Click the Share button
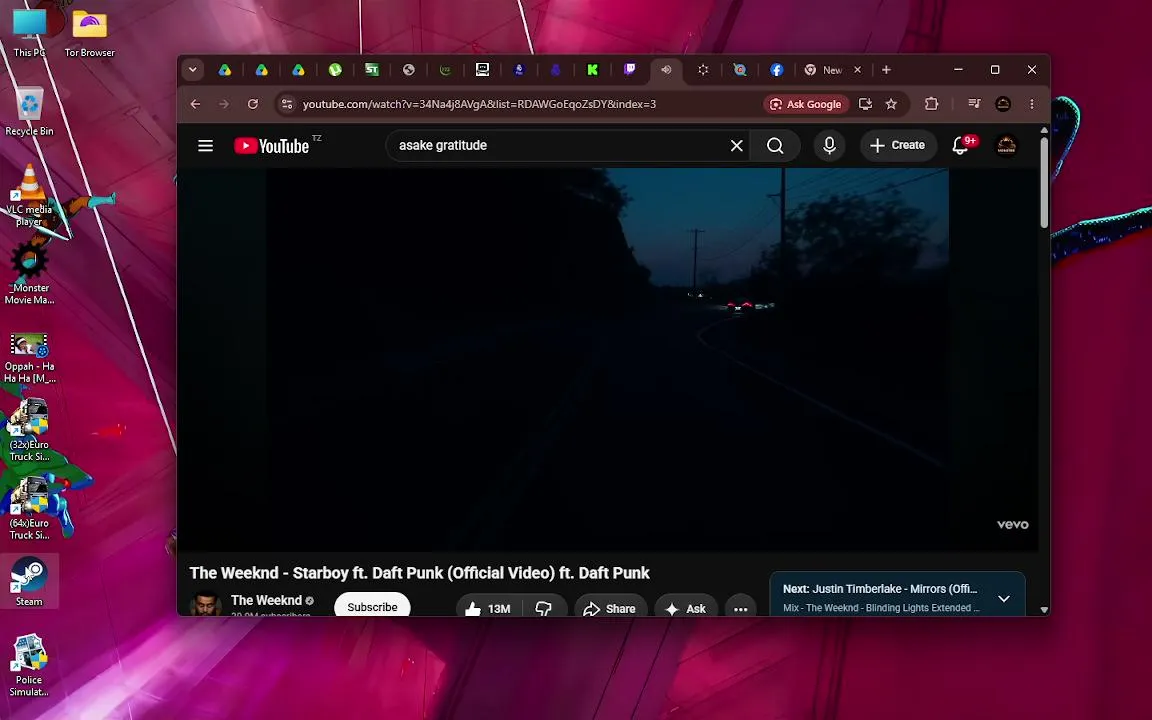This screenshot has width=1152, height=720. 611,608
